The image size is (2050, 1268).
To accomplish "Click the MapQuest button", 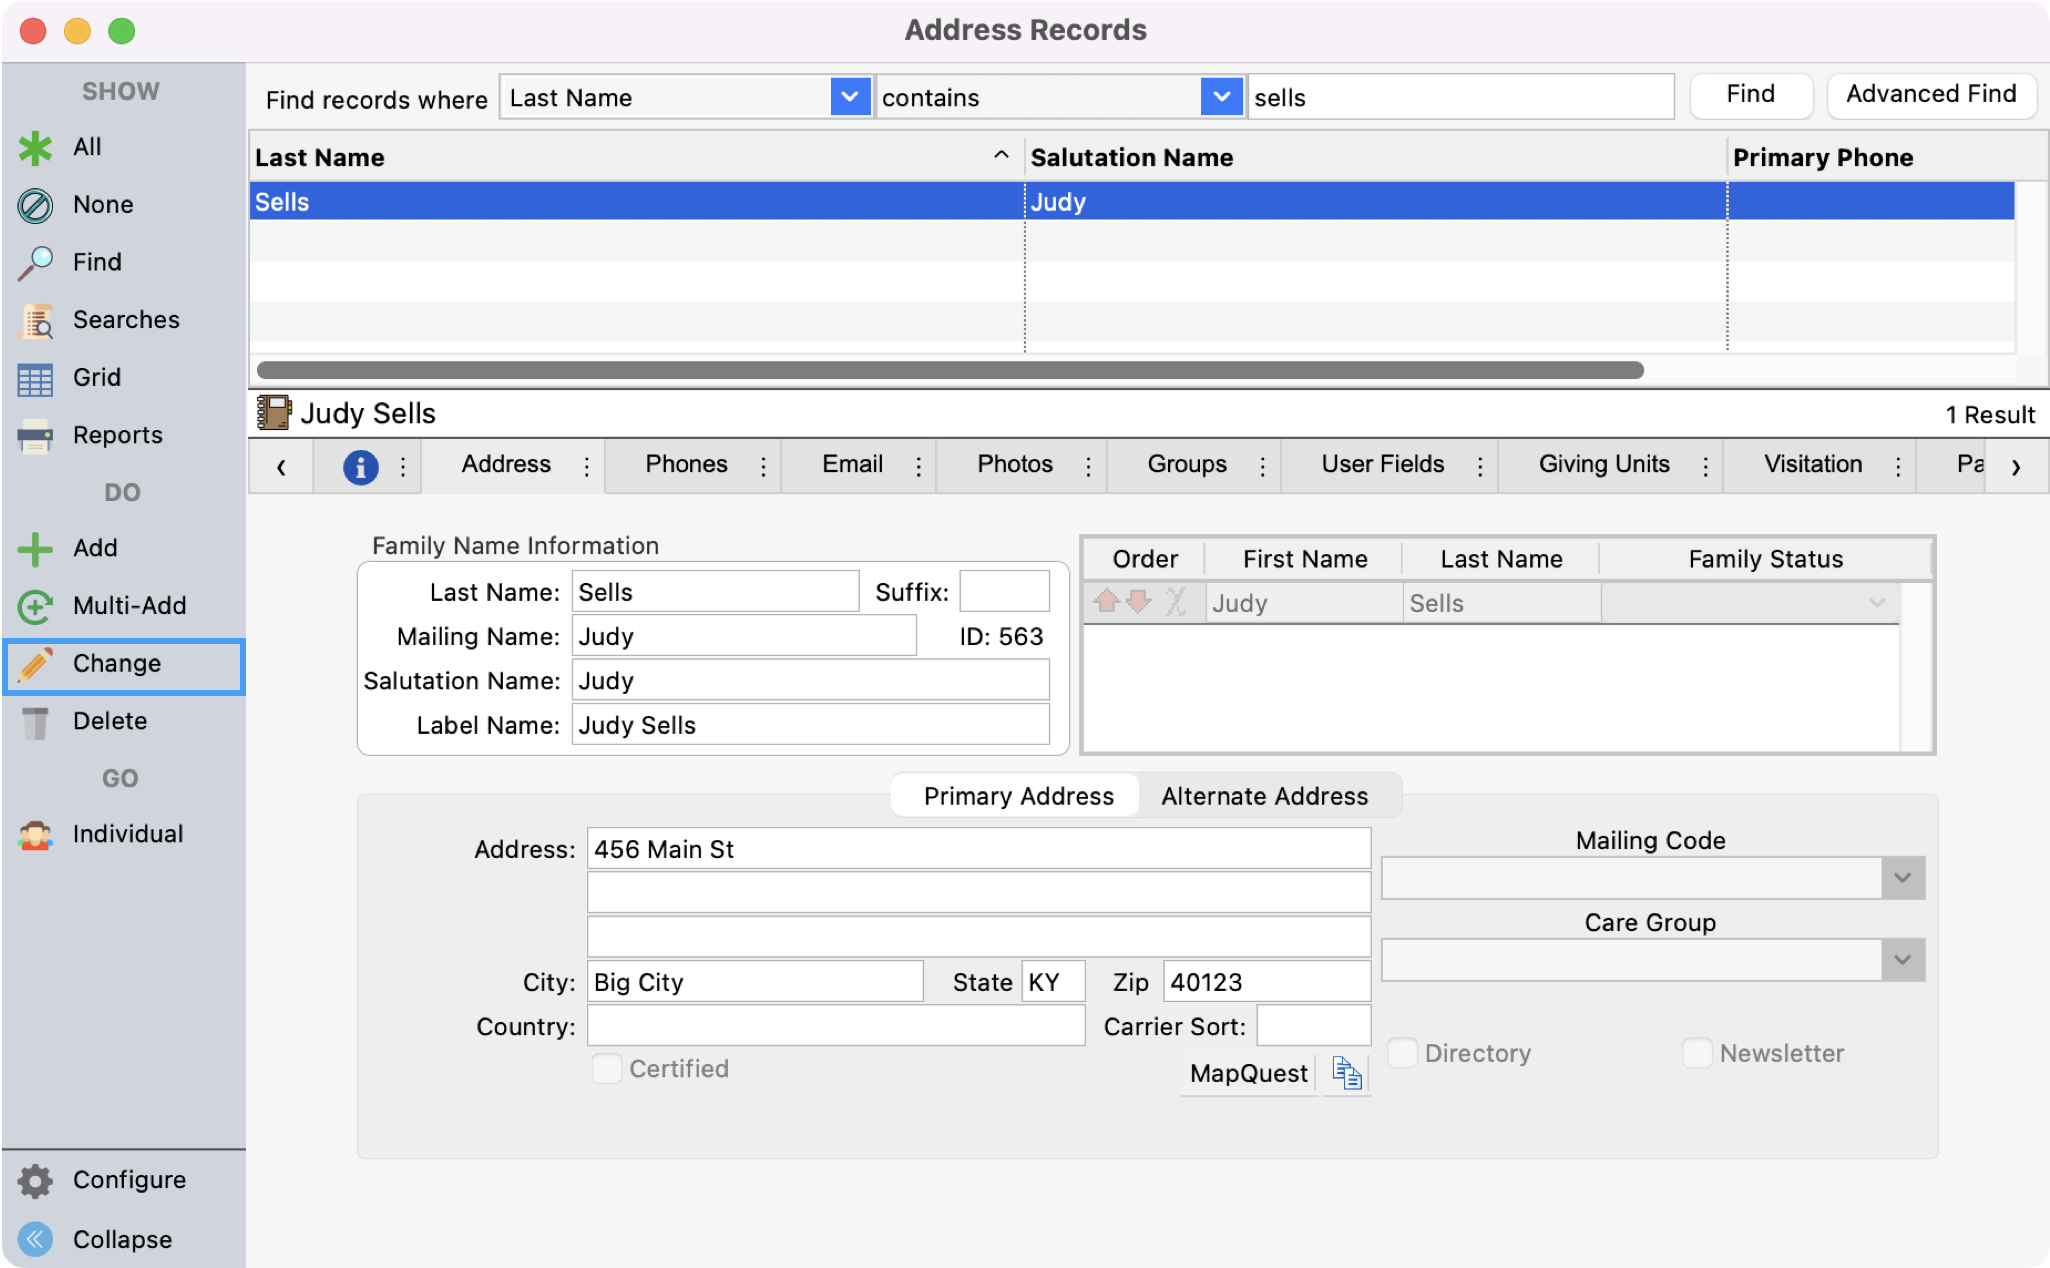I will (x=1248, y=1074).
